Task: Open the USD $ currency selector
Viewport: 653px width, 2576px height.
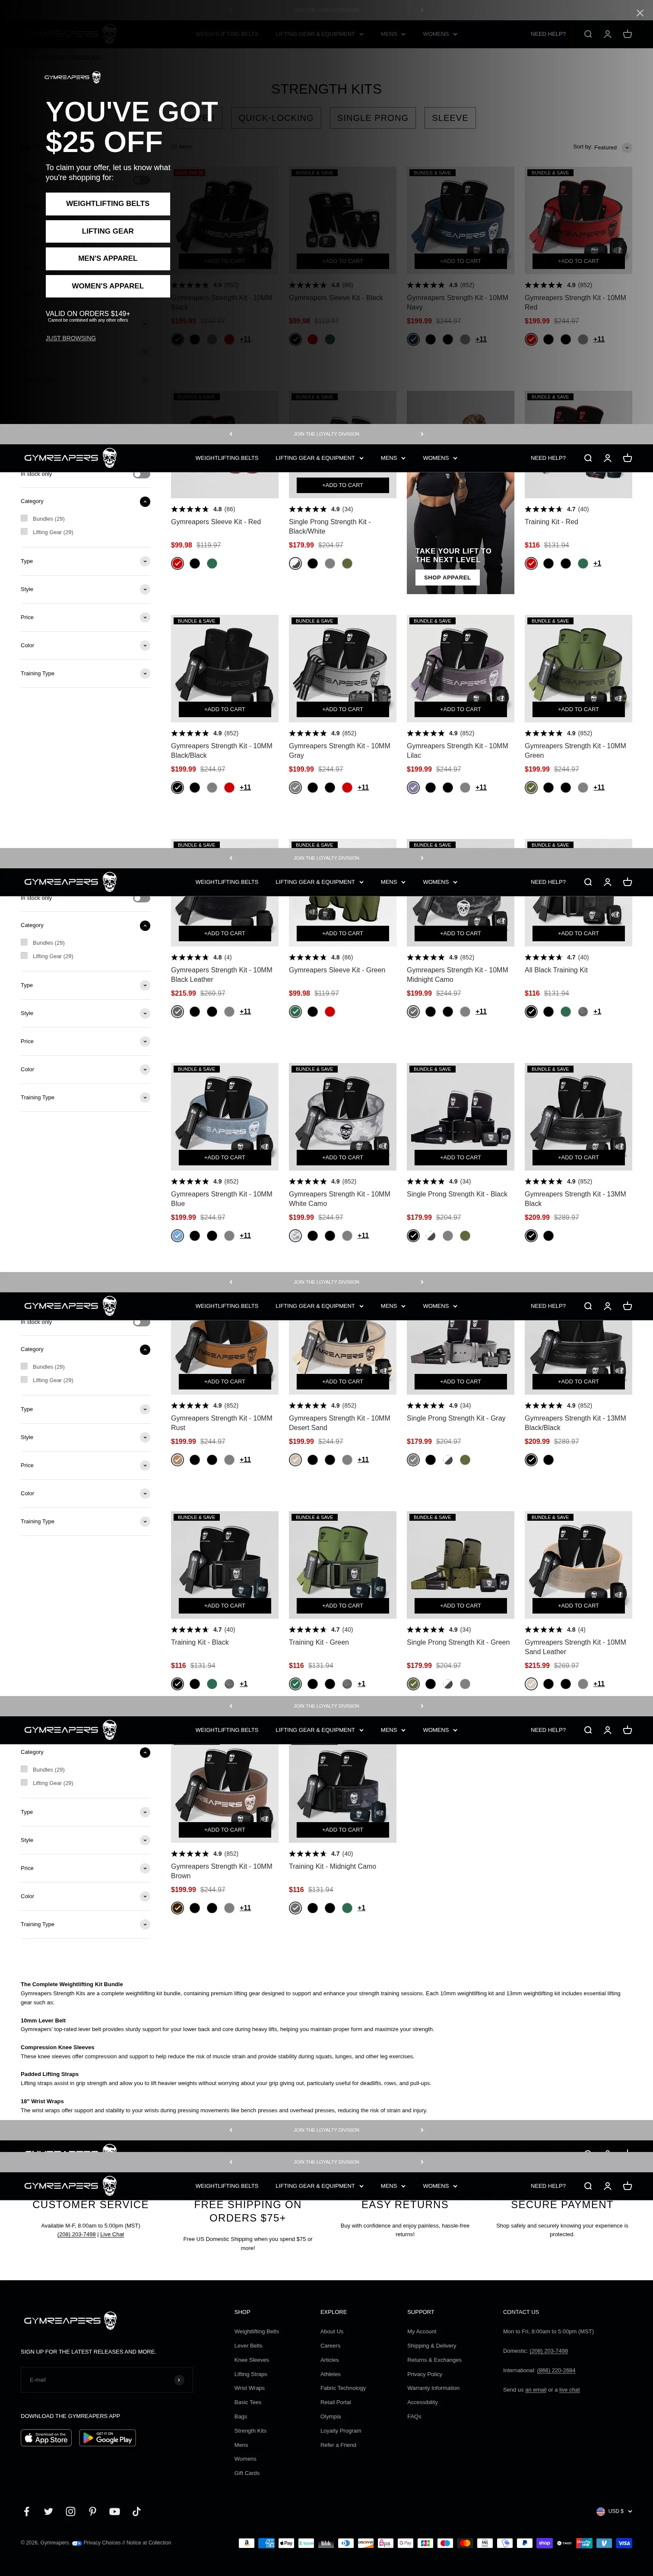Action: [x=614, y=2511]
